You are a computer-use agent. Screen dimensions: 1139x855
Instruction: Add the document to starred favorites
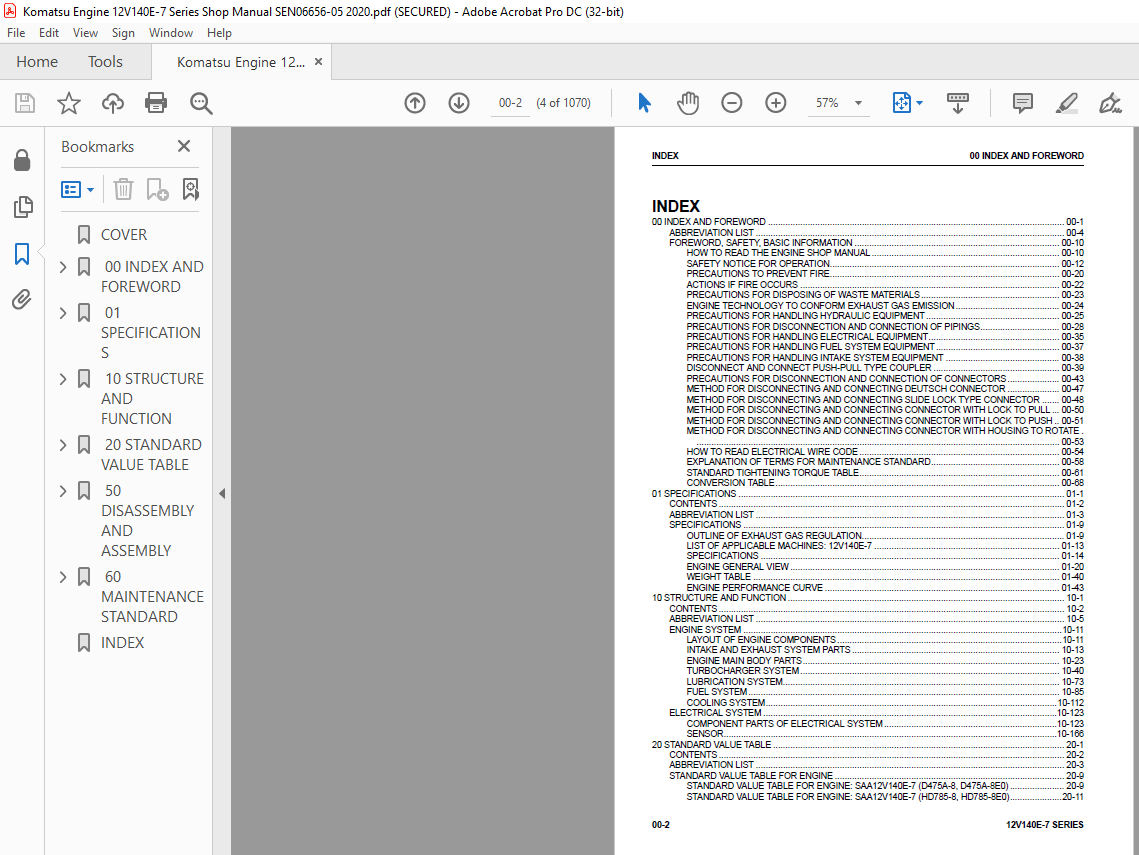69,103
